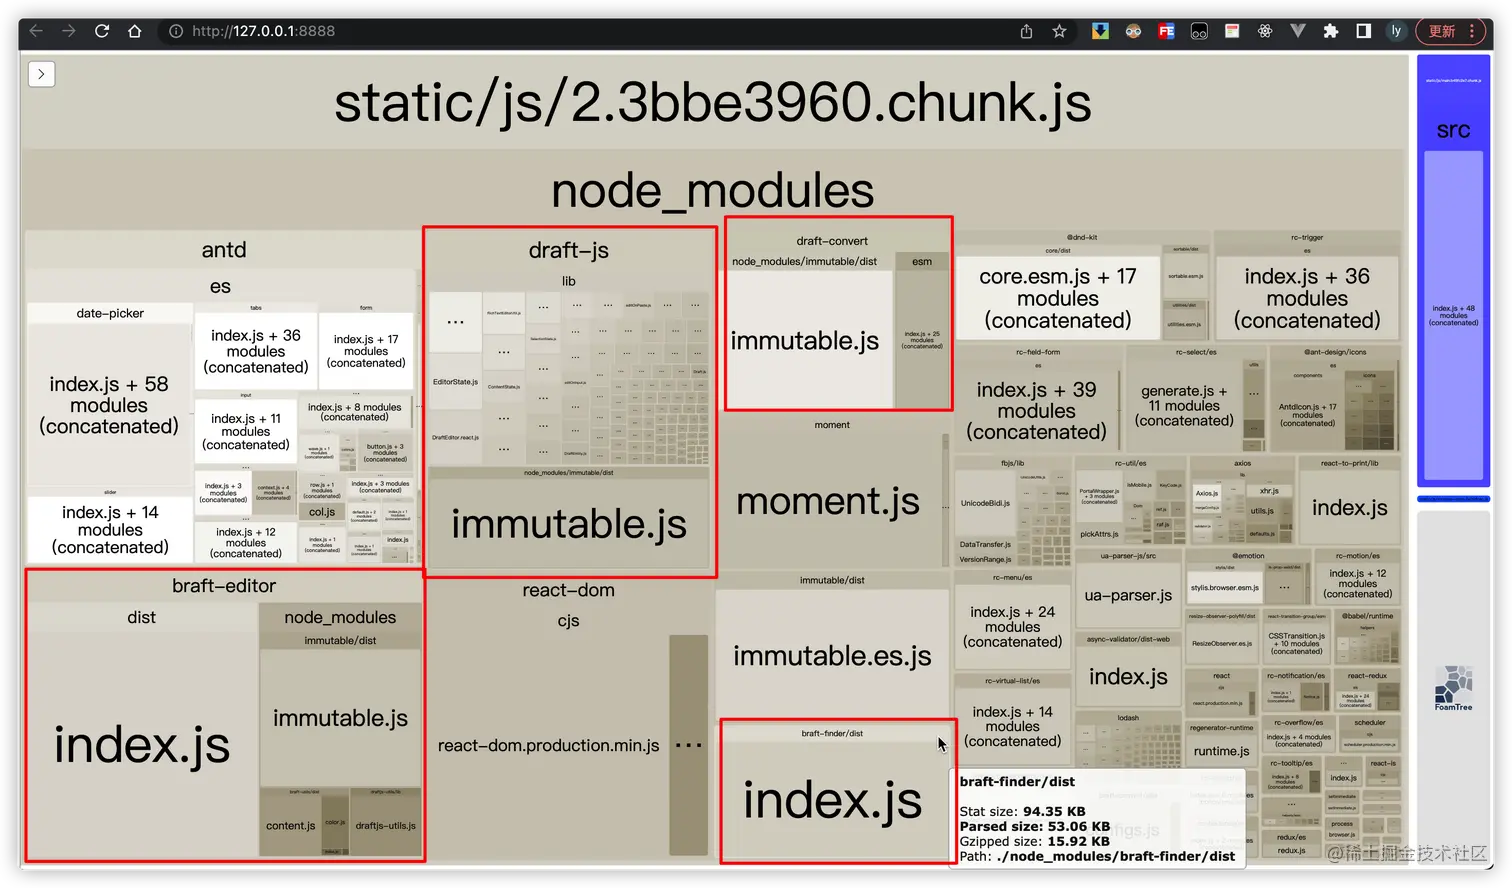Click react-dom.production.min.js block
Viewport: 1512px width, 888px height.
548,745
